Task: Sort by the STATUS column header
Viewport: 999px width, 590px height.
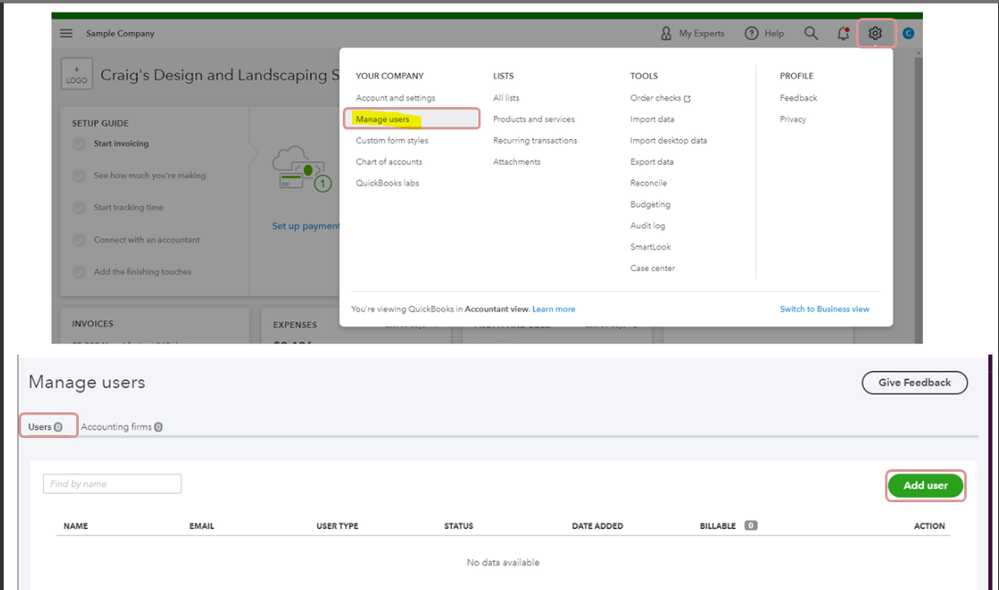Action: [x=459, y=526]
